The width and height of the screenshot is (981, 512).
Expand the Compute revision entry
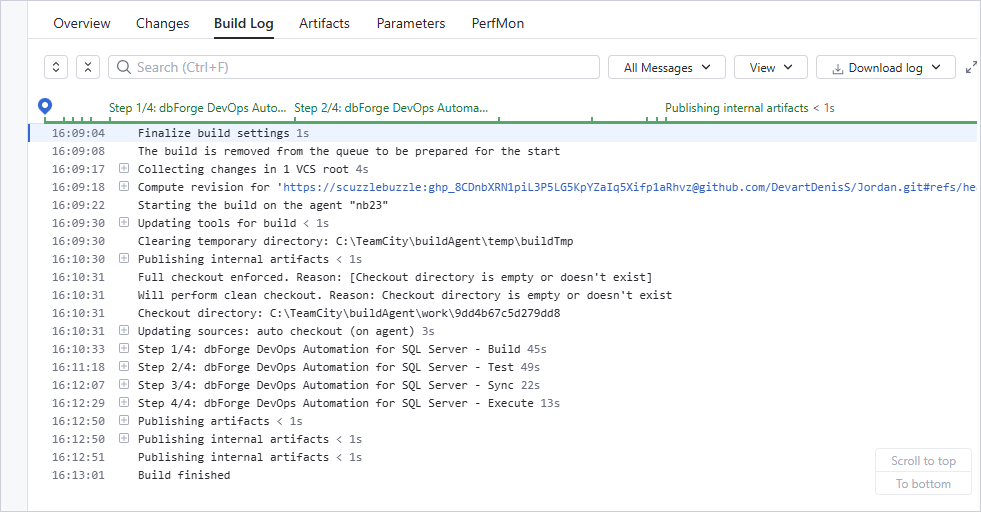tap(124, 187)
